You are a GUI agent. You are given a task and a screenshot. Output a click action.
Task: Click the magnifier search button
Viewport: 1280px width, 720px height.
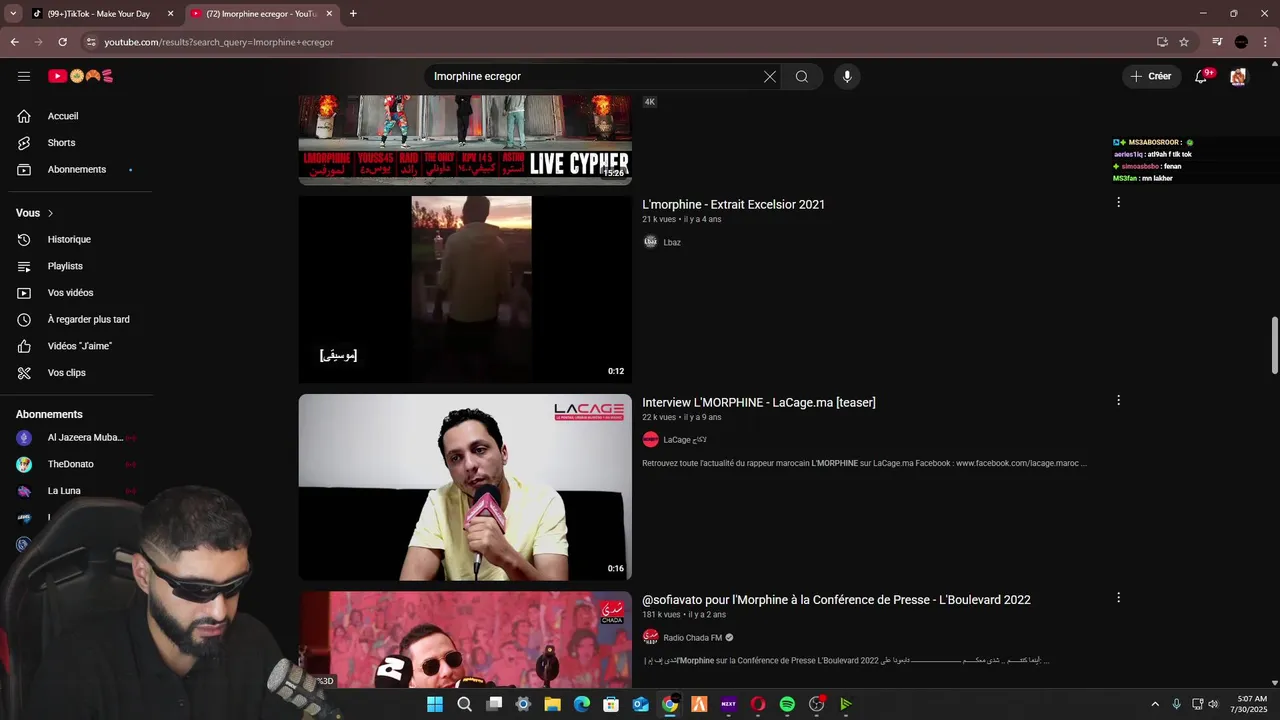(802, 77)
